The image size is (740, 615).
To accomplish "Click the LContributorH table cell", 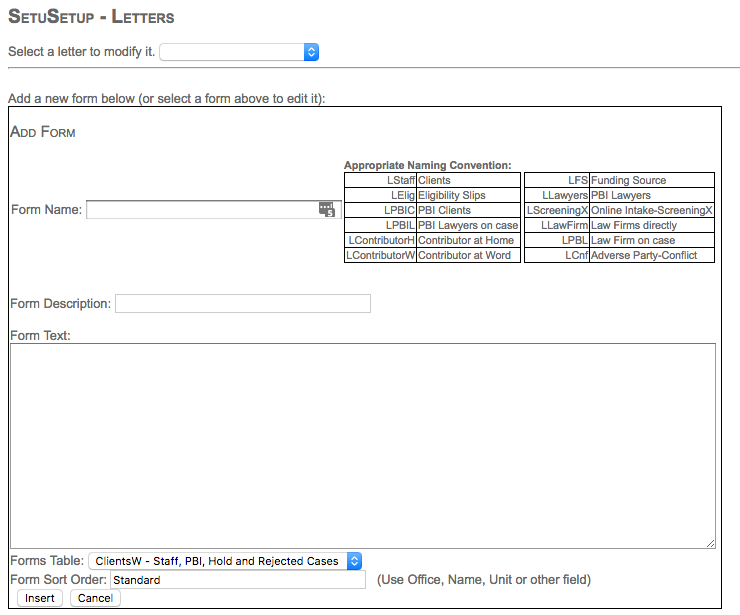I will (x=380, y=241).
